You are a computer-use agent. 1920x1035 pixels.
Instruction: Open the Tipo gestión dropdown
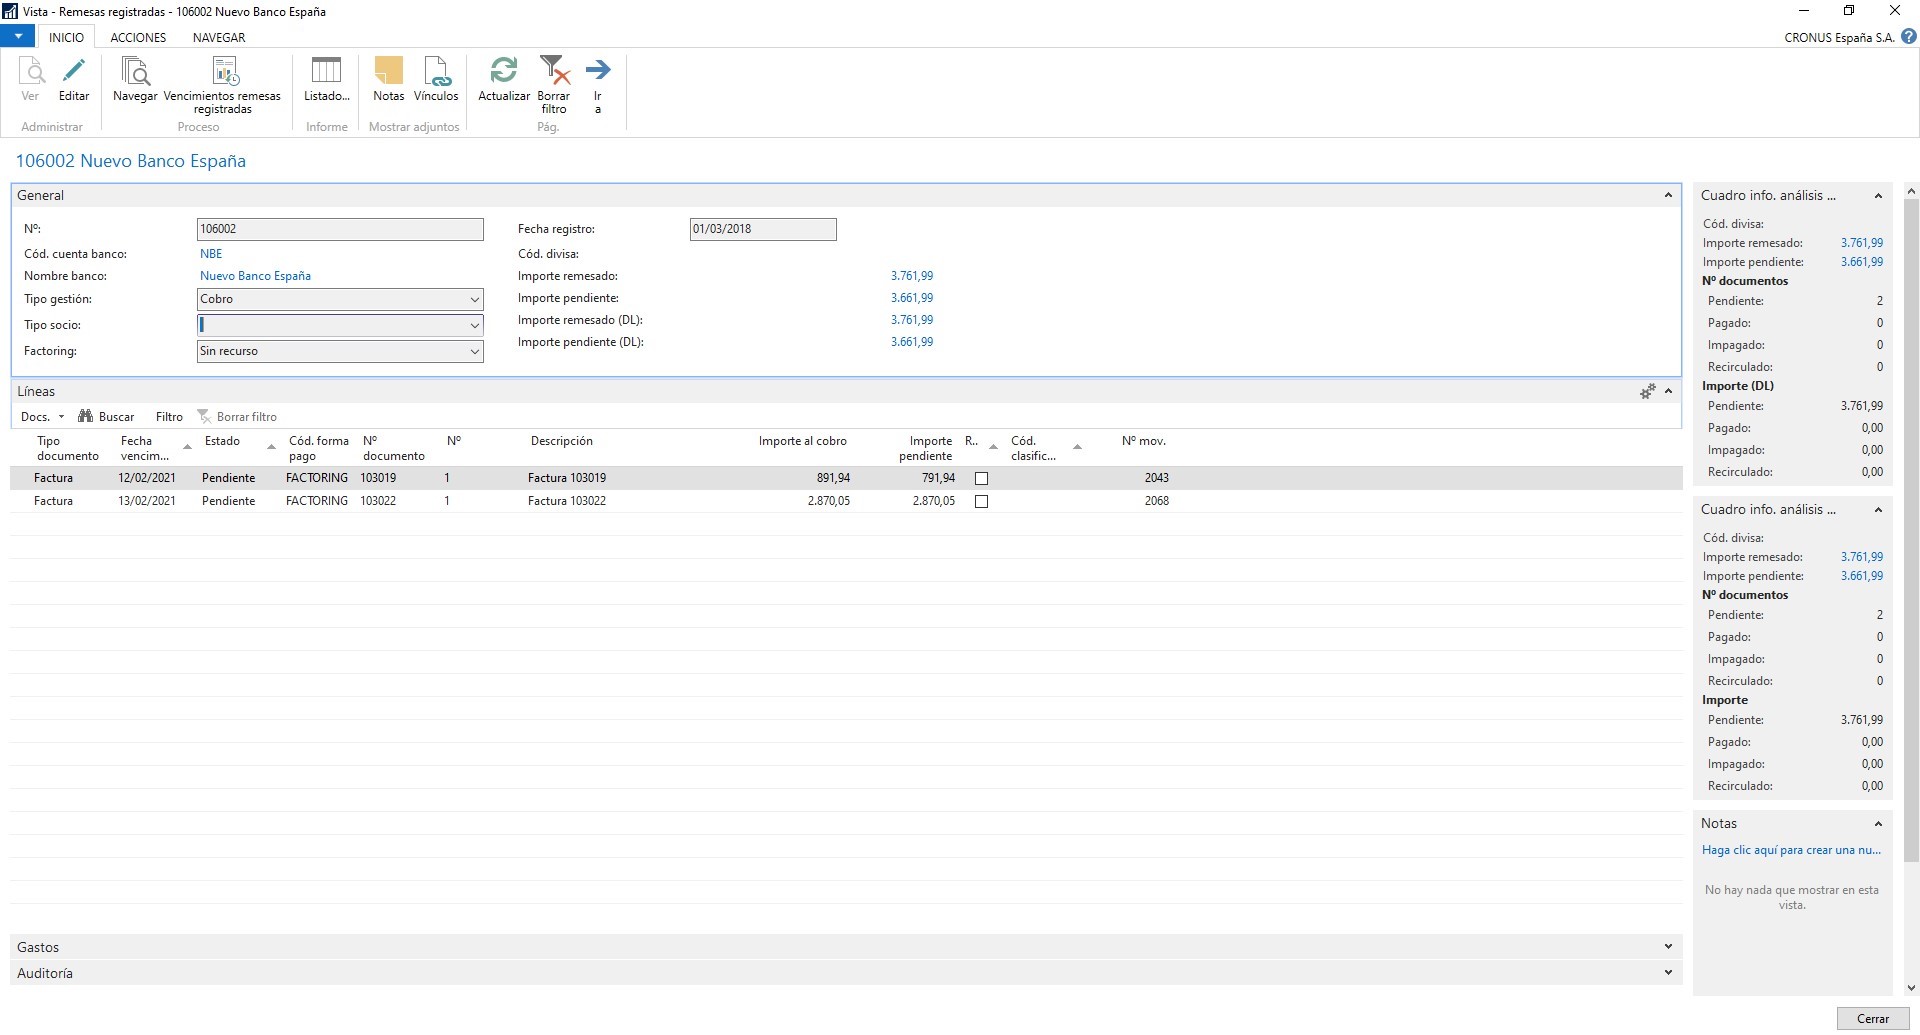[474, 300]
